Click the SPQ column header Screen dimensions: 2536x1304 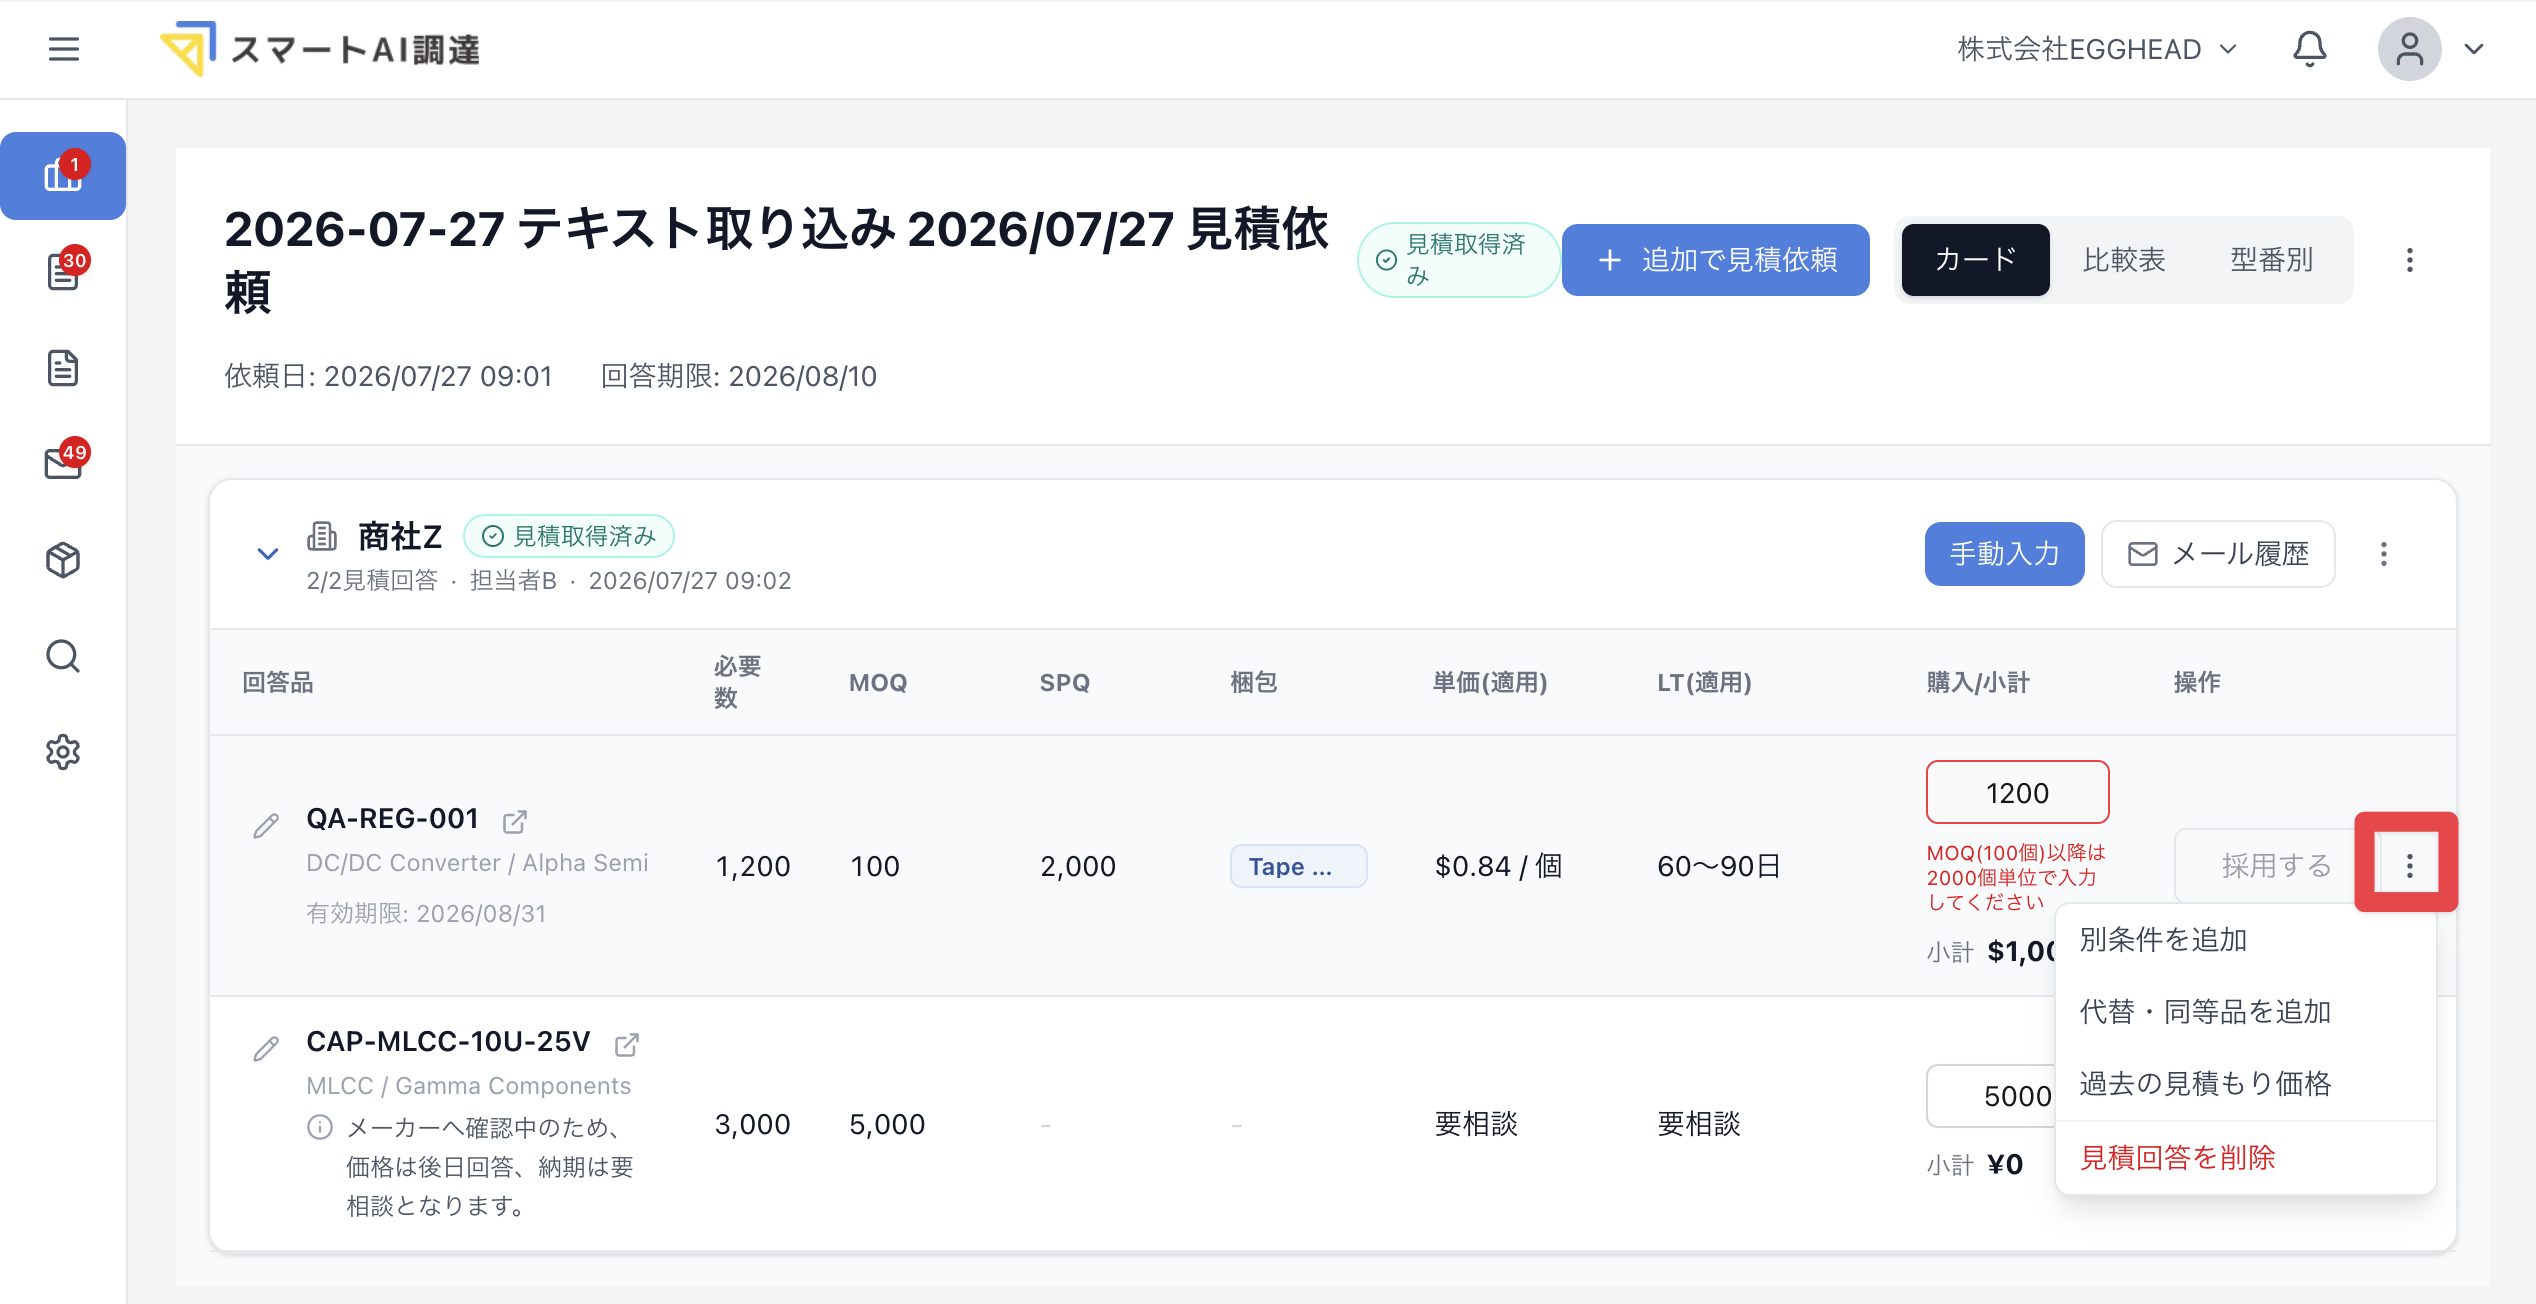(1065, 682)
